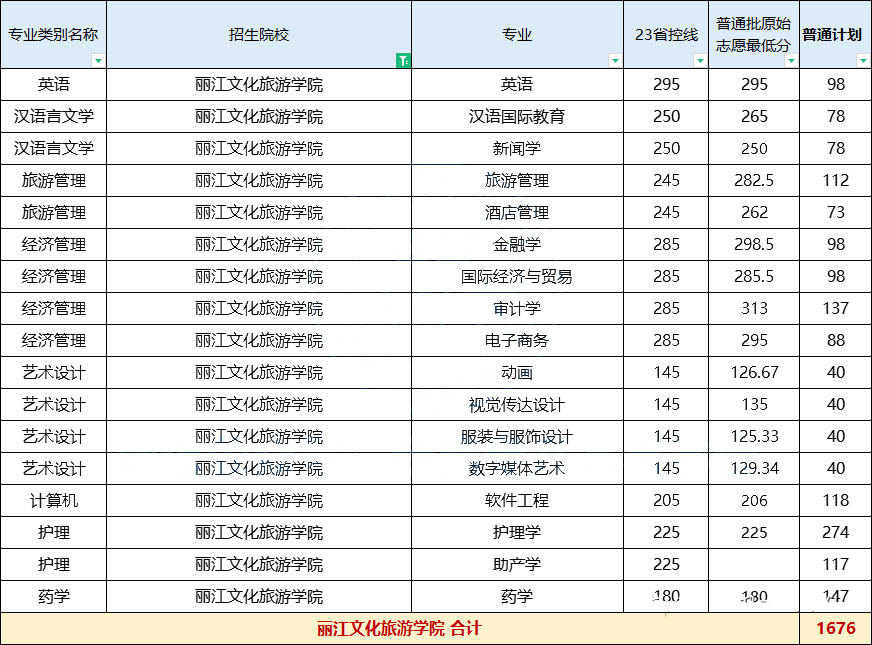Click the 审计学 major cell

(x=517, y=309)
